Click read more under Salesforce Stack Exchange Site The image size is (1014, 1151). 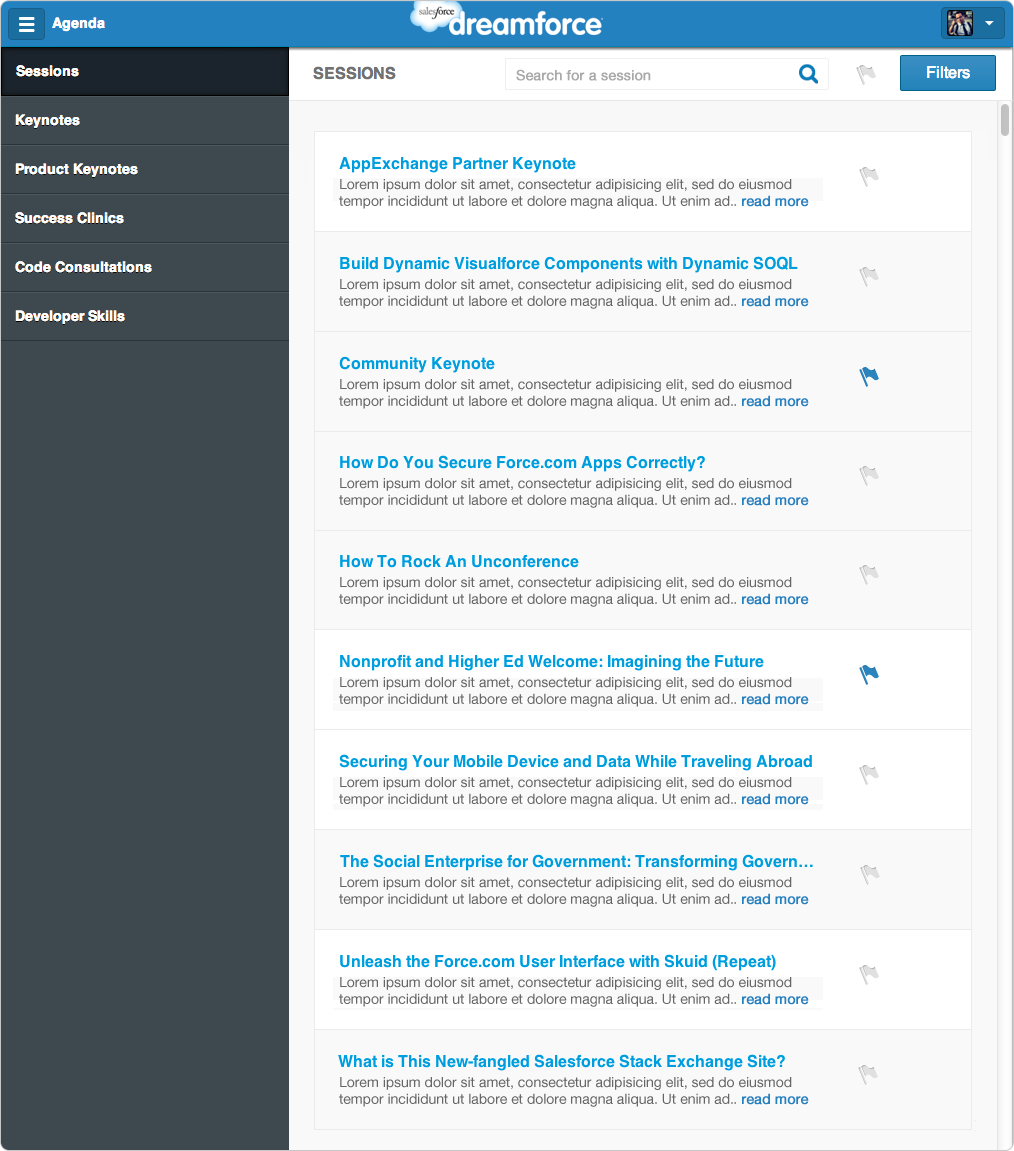(774, 1099)
